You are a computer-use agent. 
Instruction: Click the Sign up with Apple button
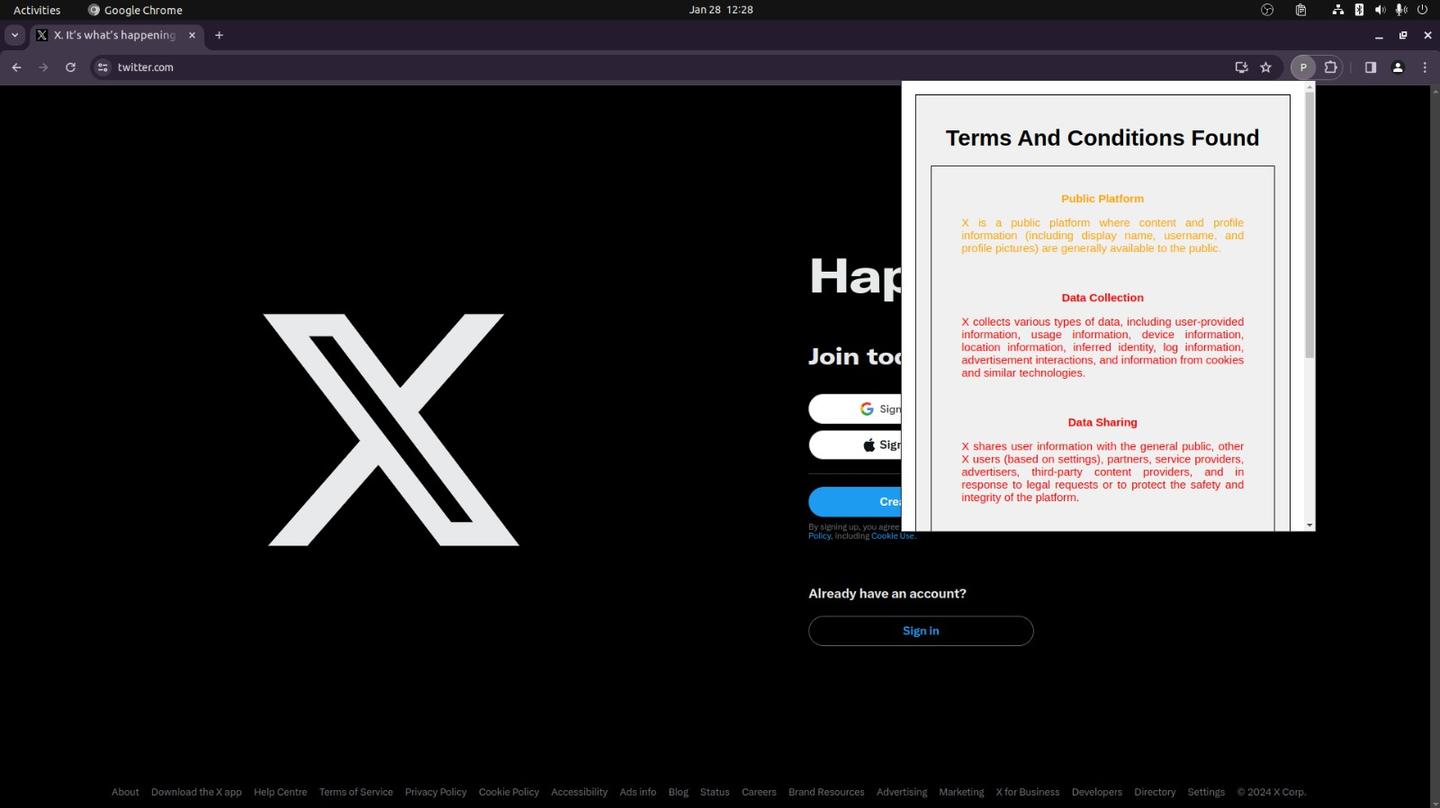coord(855,445)
